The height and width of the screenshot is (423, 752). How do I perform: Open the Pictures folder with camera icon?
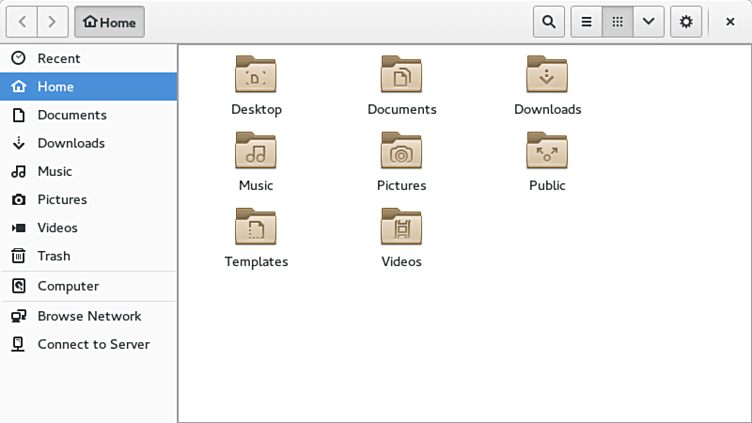(401, 152)
